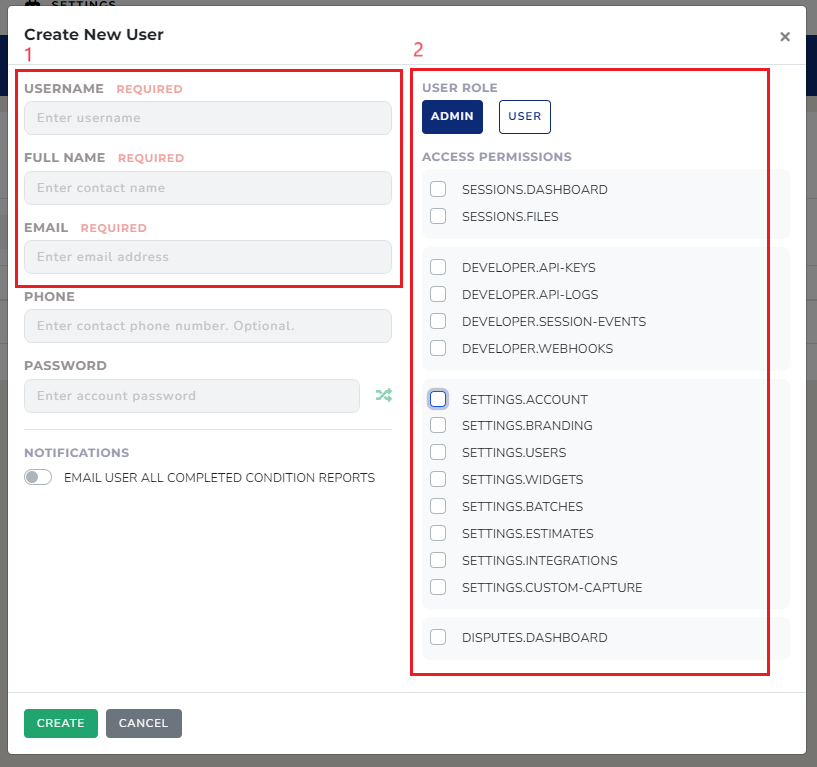817x767 pixels.
Task: Check the SETTINGS.ACCOUNT checkbox
Action: pyautogui.click(x=438, y=399)
